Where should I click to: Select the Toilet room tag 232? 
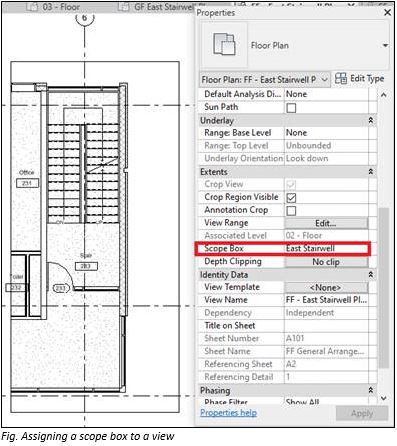15,287
